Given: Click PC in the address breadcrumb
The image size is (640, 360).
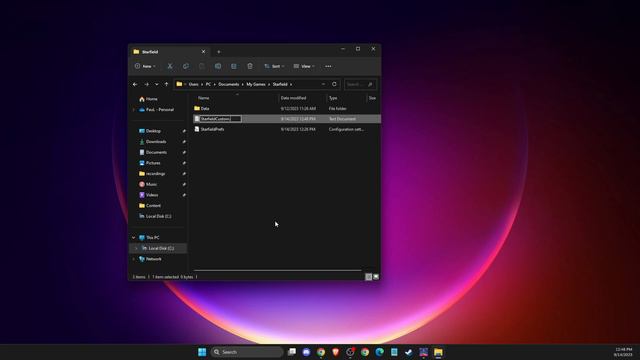Looking at the screenshot, I should pyautogui.click(x=208, y=84).
